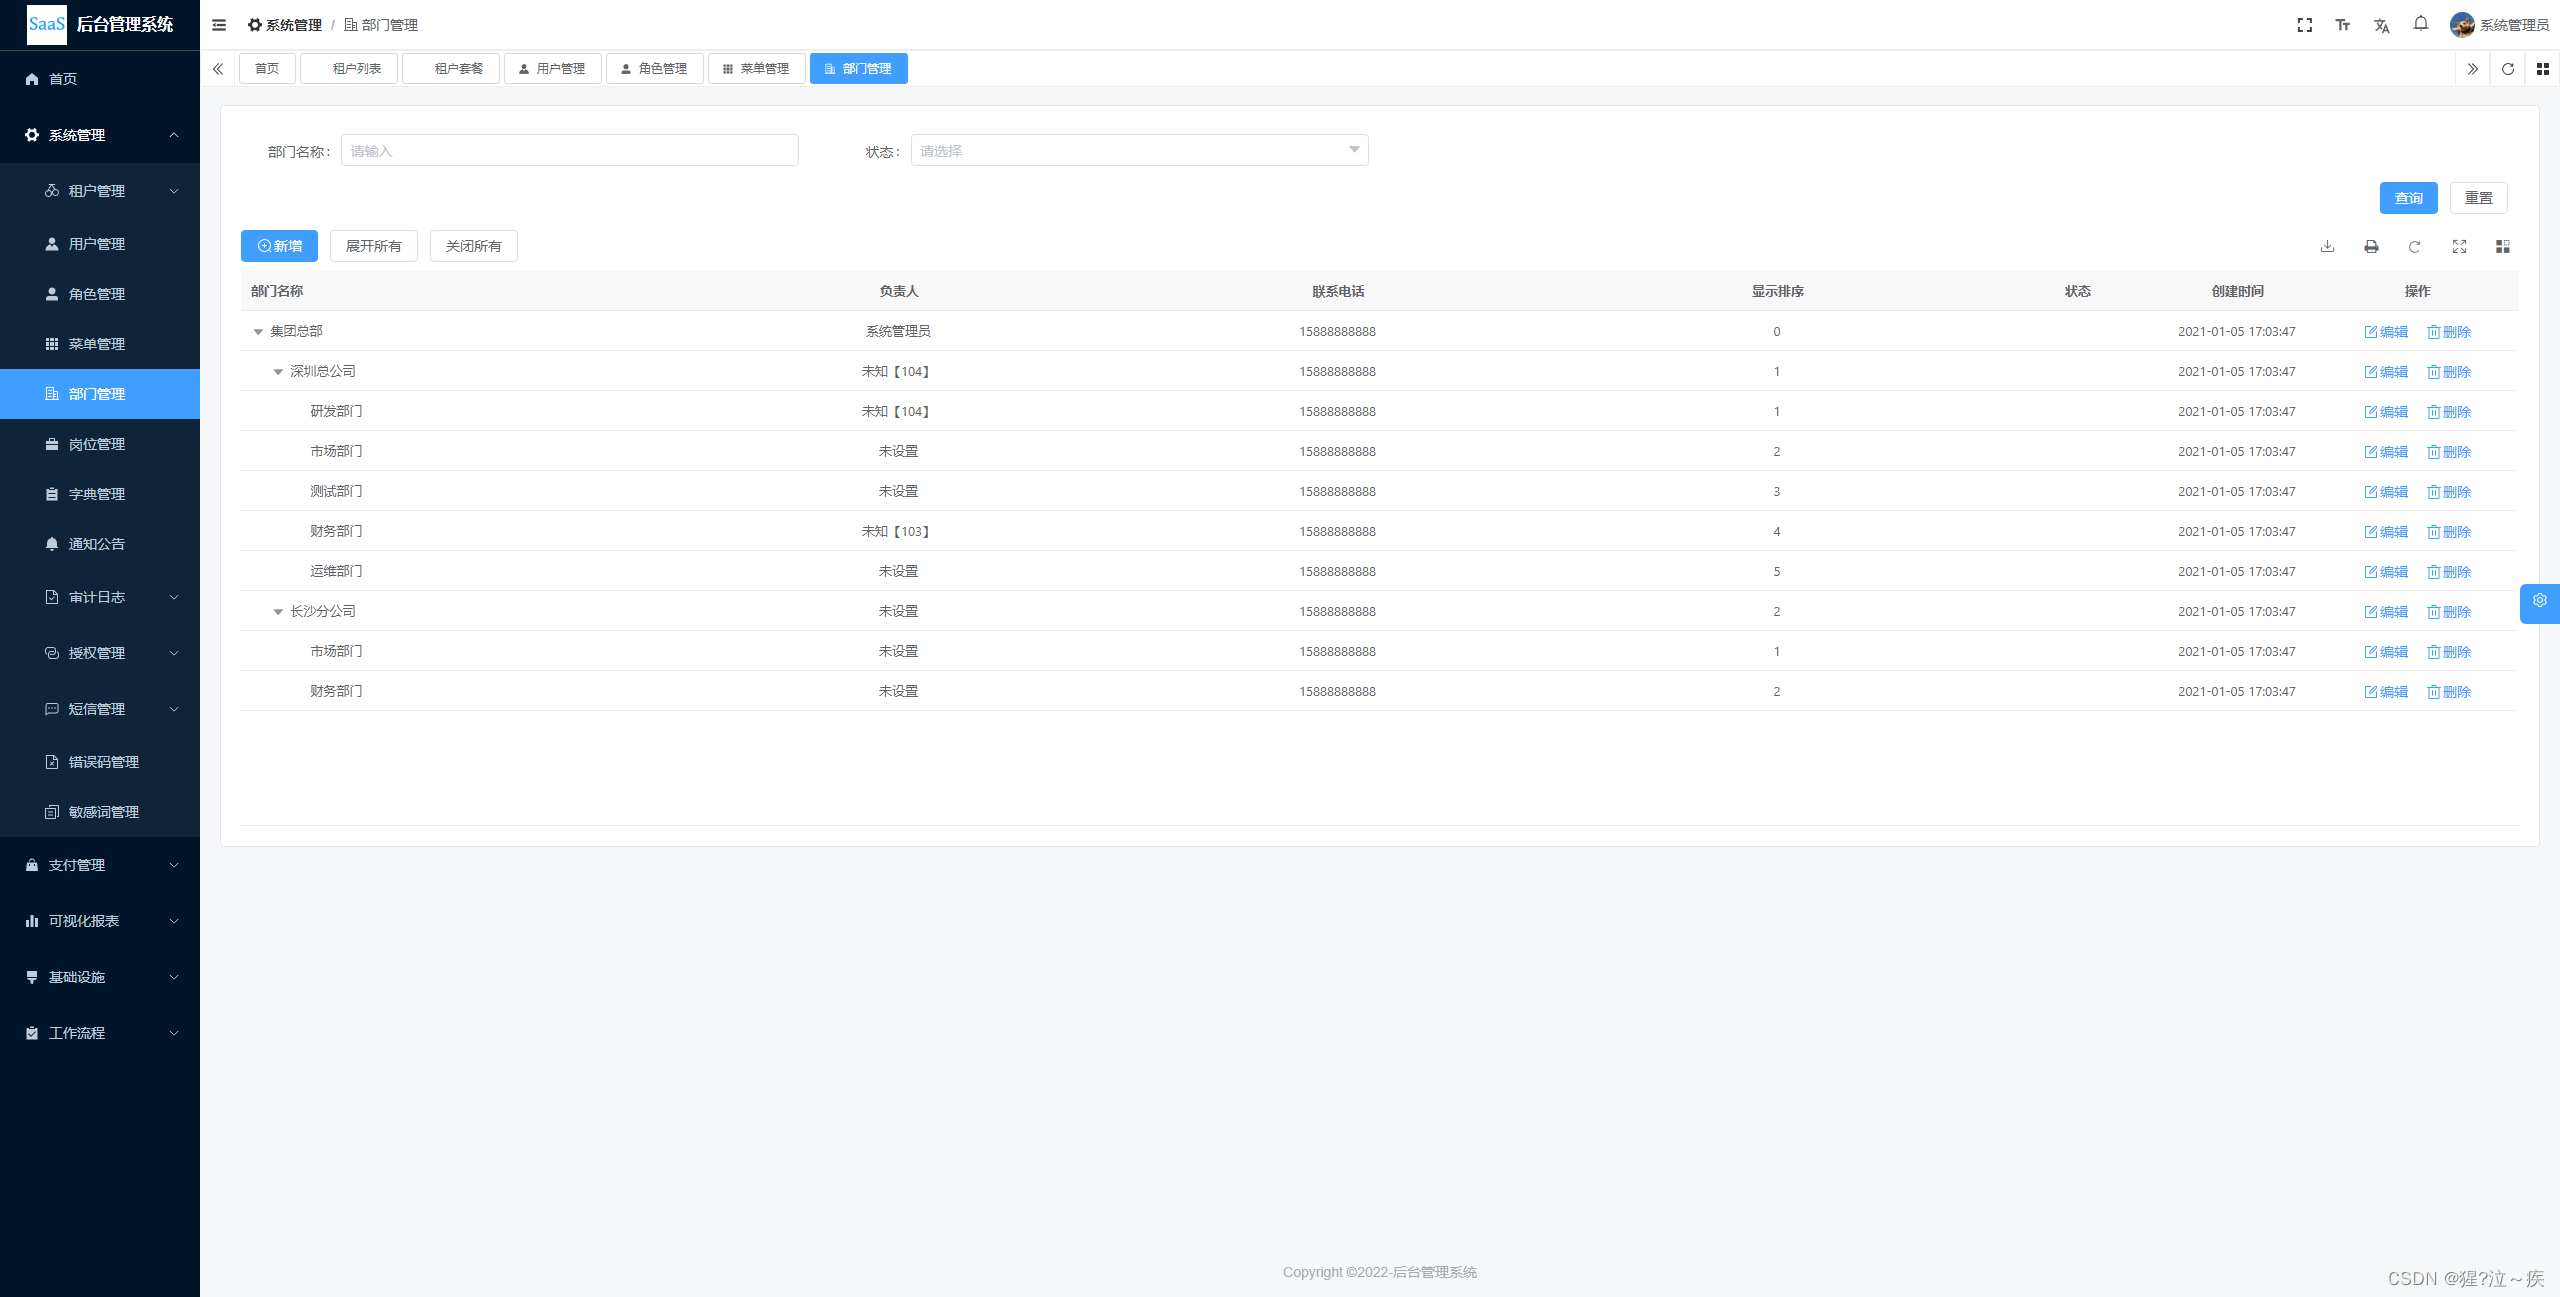Collapse the 长沙分公司 tree row
Image resolution: width=2560 pixels, height=1297 pixels.
click(278, 612)
